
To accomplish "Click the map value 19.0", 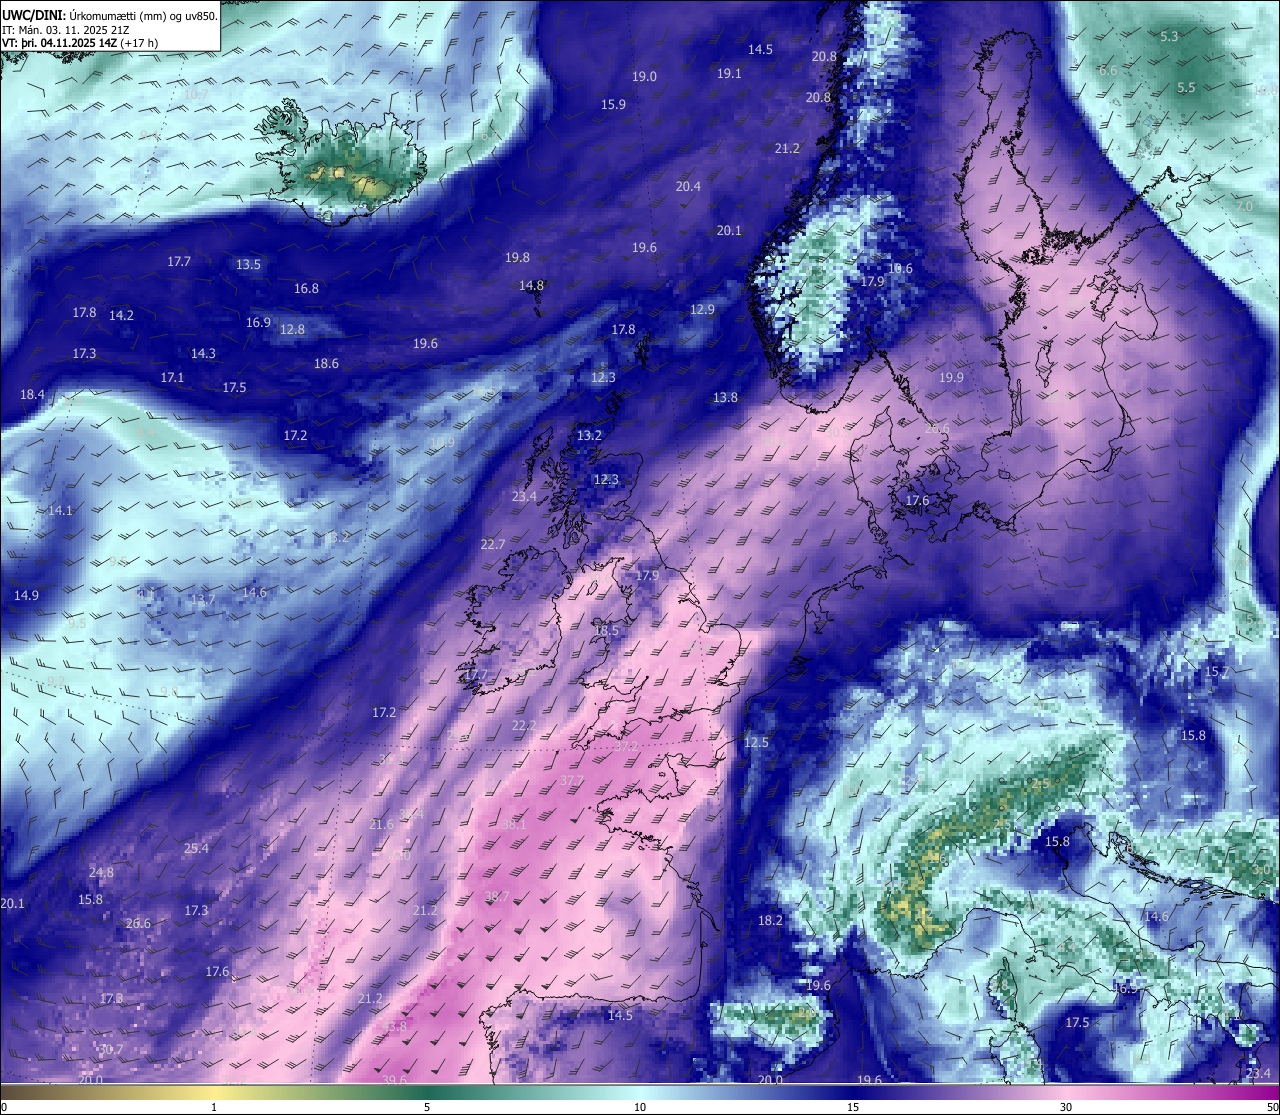I will pyautogui.click(x=644, y=77).
